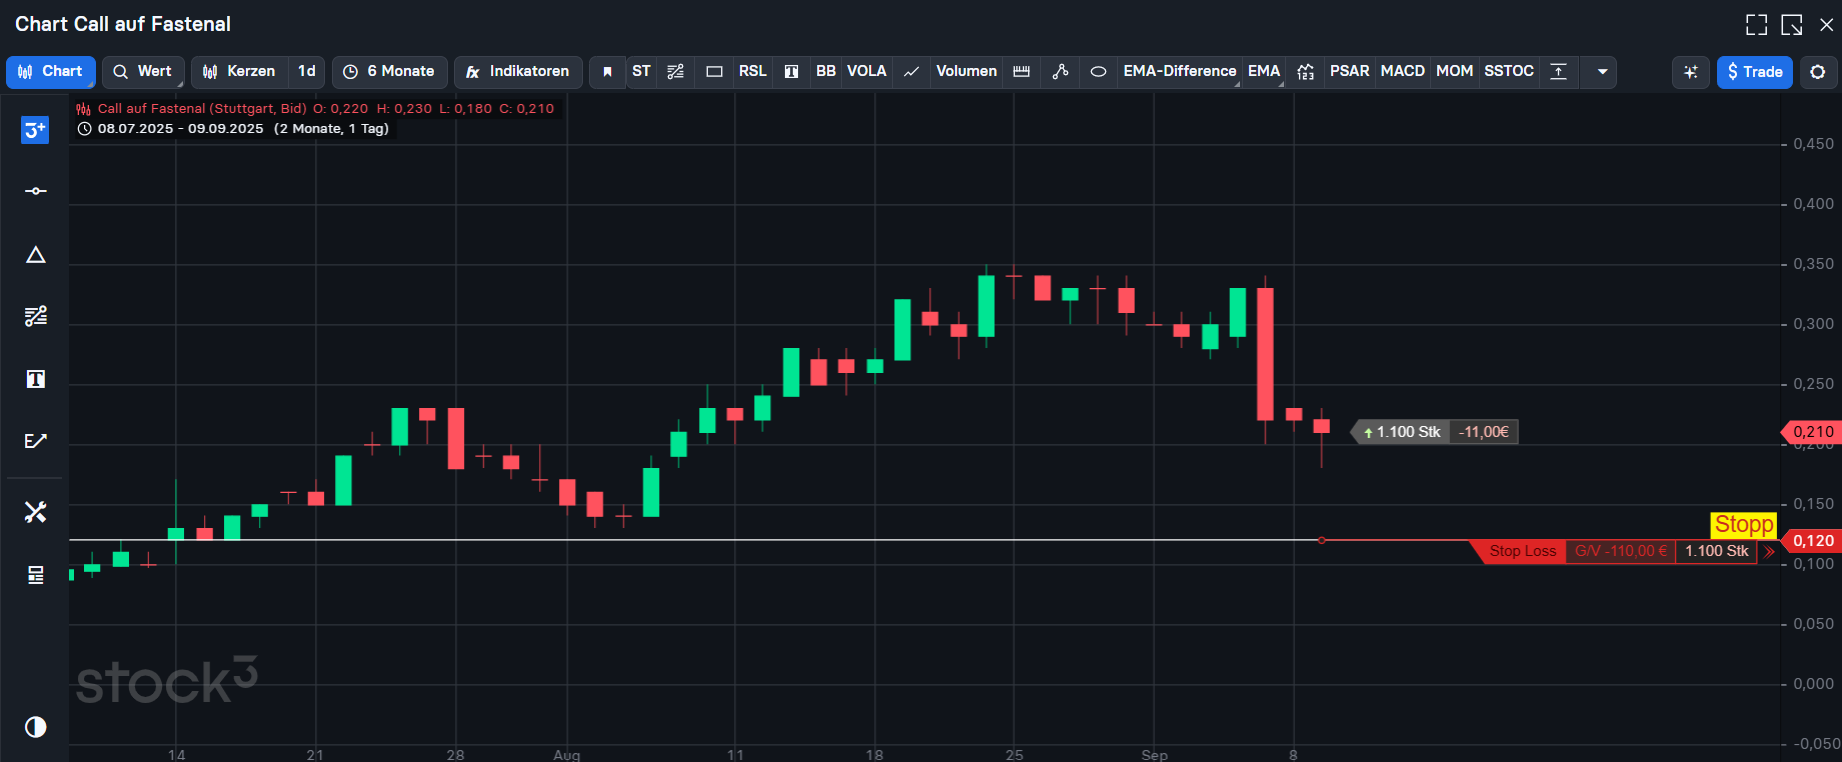Image resolution: width=1842 pixels, height=762 pixels.
Task: Expand the toolbar overflow dropdown arrow
Action: tap(1602, 72)
